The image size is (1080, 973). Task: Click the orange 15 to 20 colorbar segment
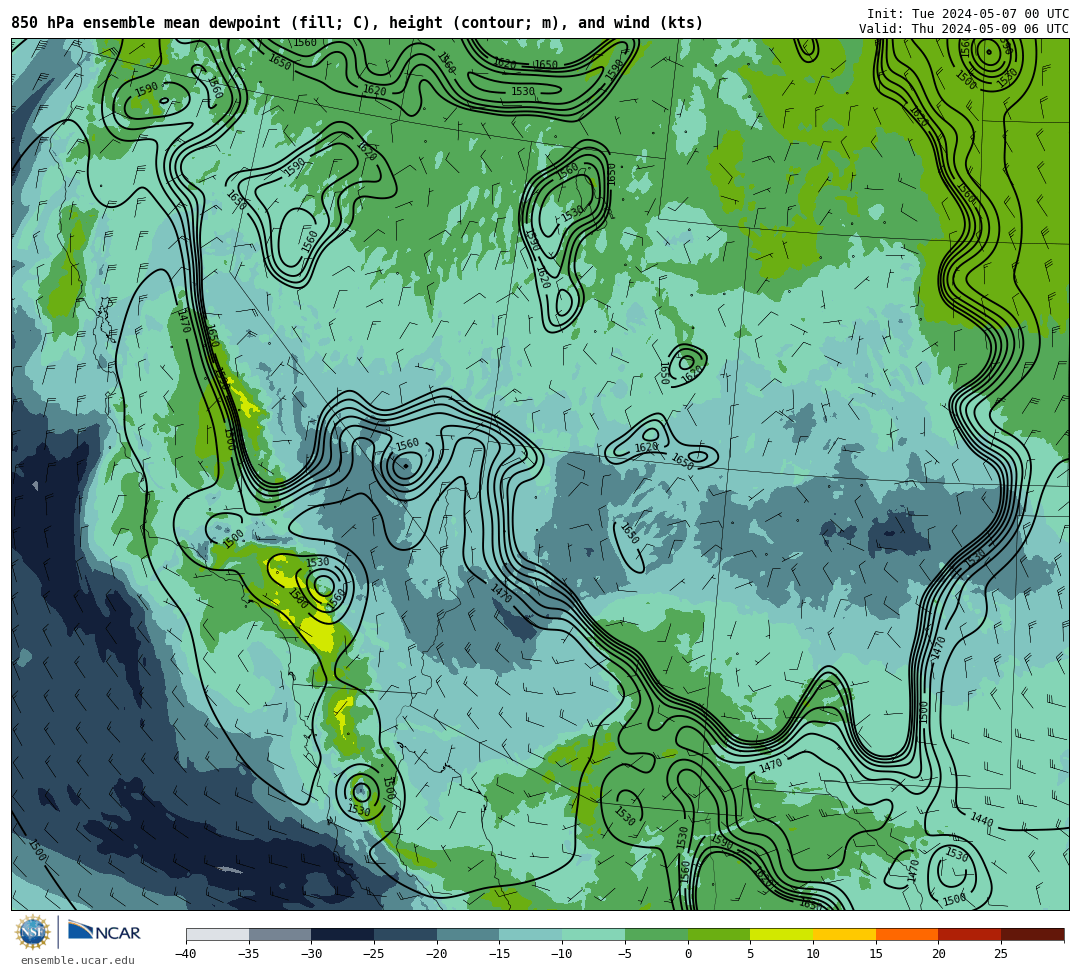907,934
